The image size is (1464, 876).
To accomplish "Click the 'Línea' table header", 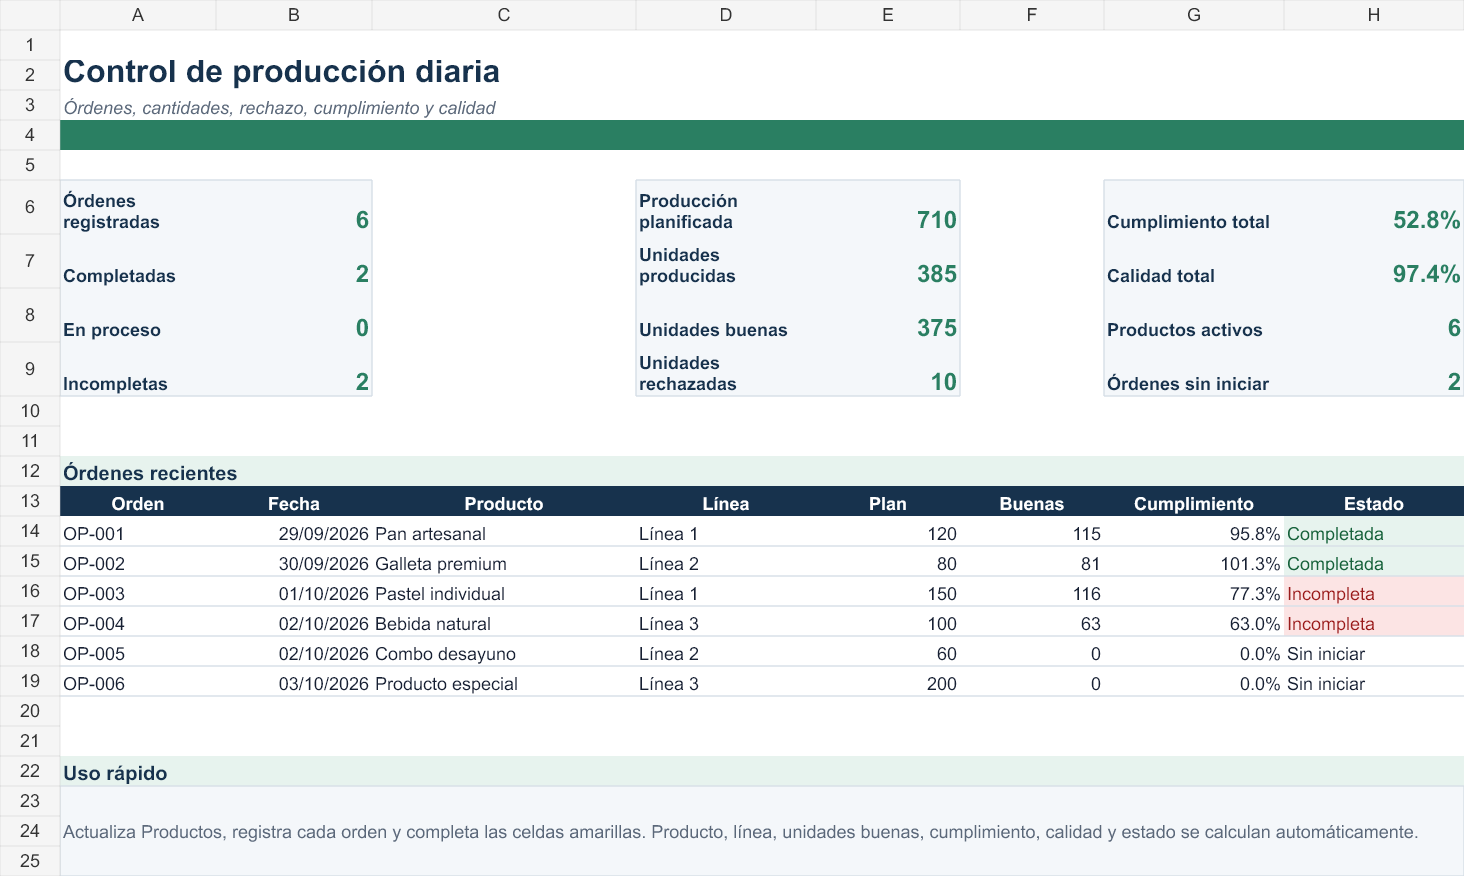I will [726, 501].
